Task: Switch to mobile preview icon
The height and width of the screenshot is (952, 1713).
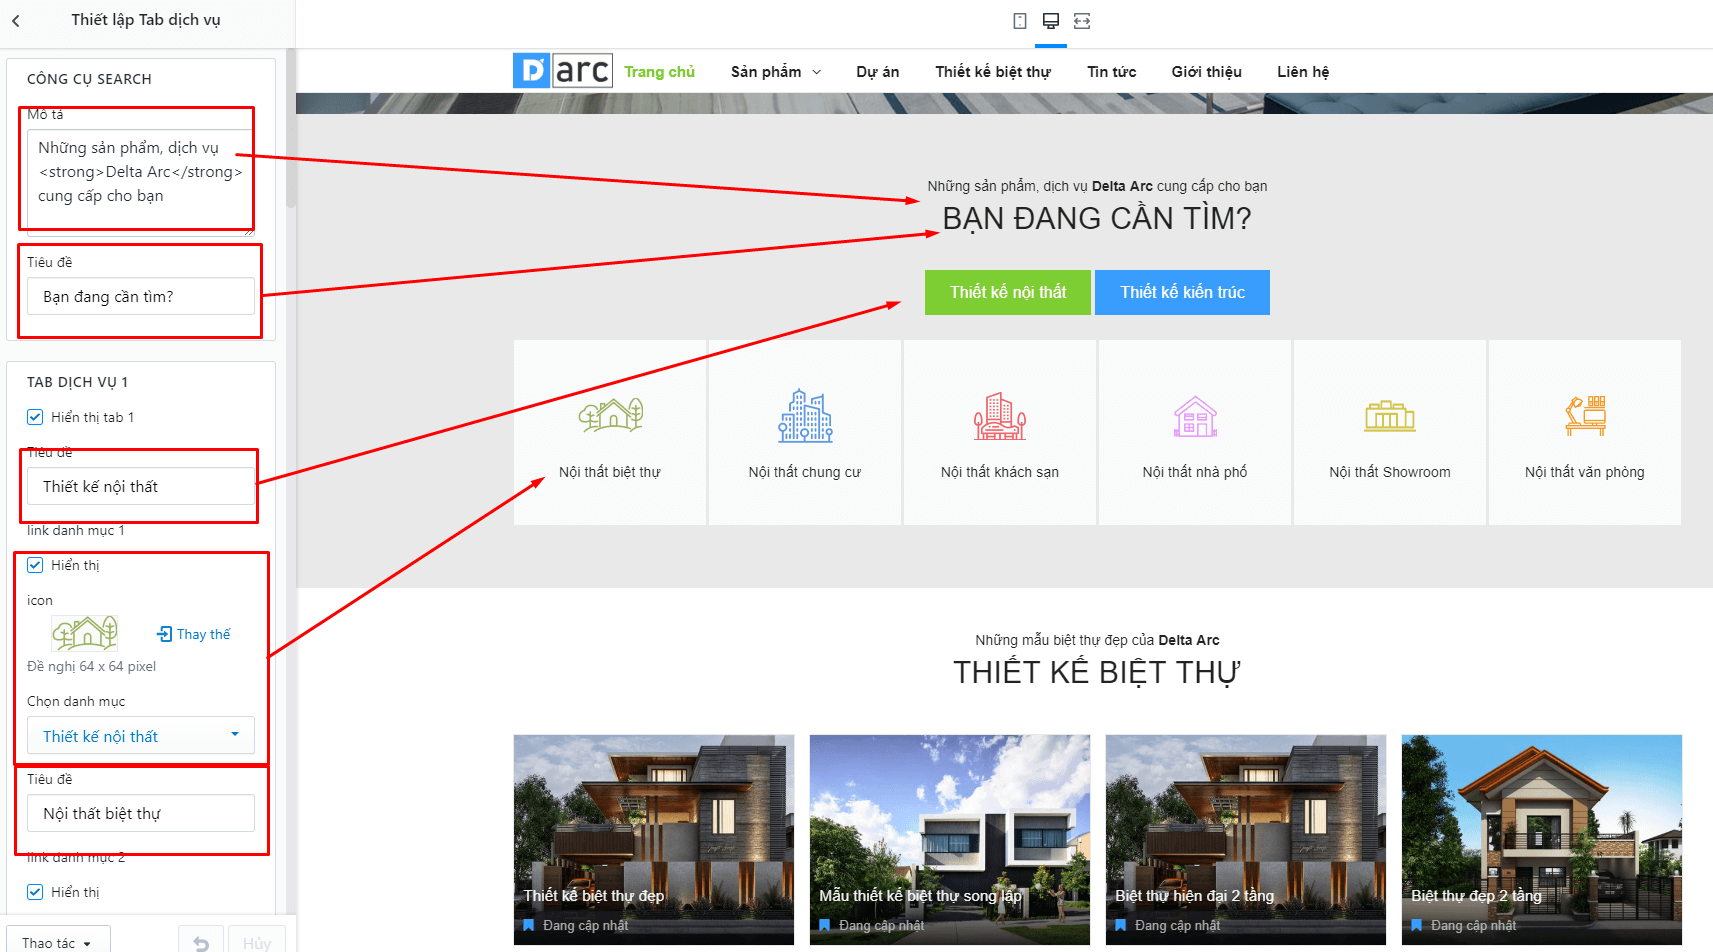Action: coord(1019,21)
